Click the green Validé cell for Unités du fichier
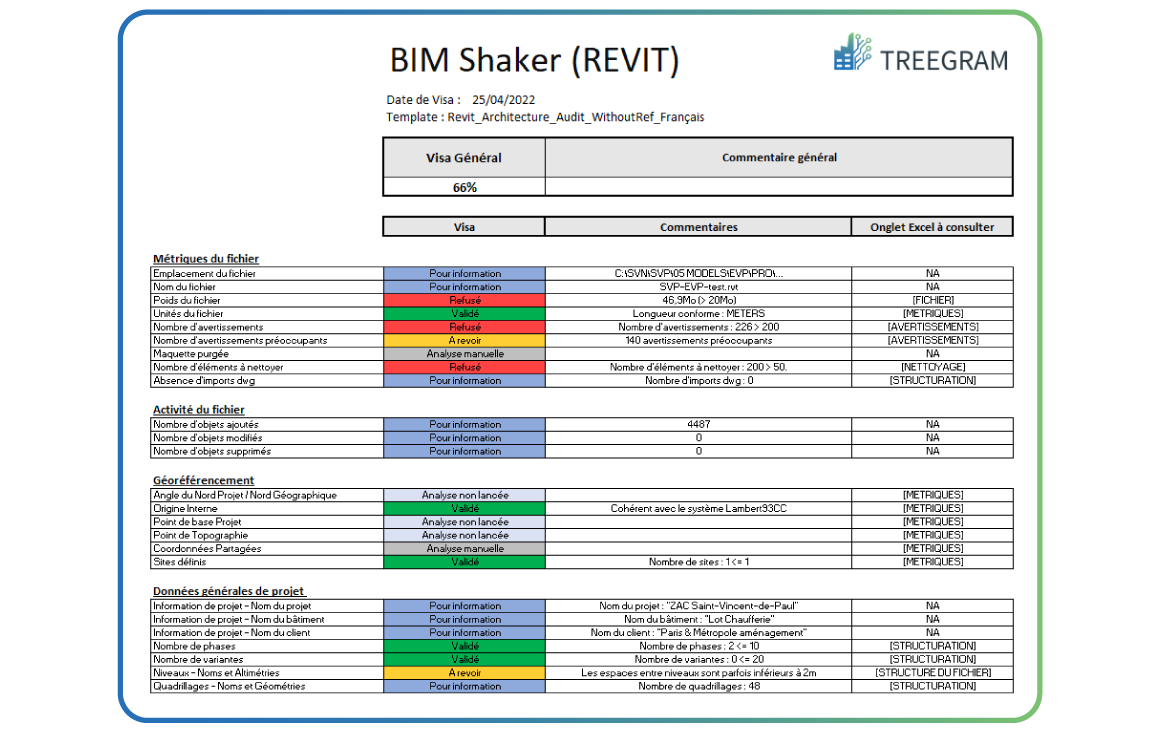This screenshot has width=1158, height=731. 465,314
